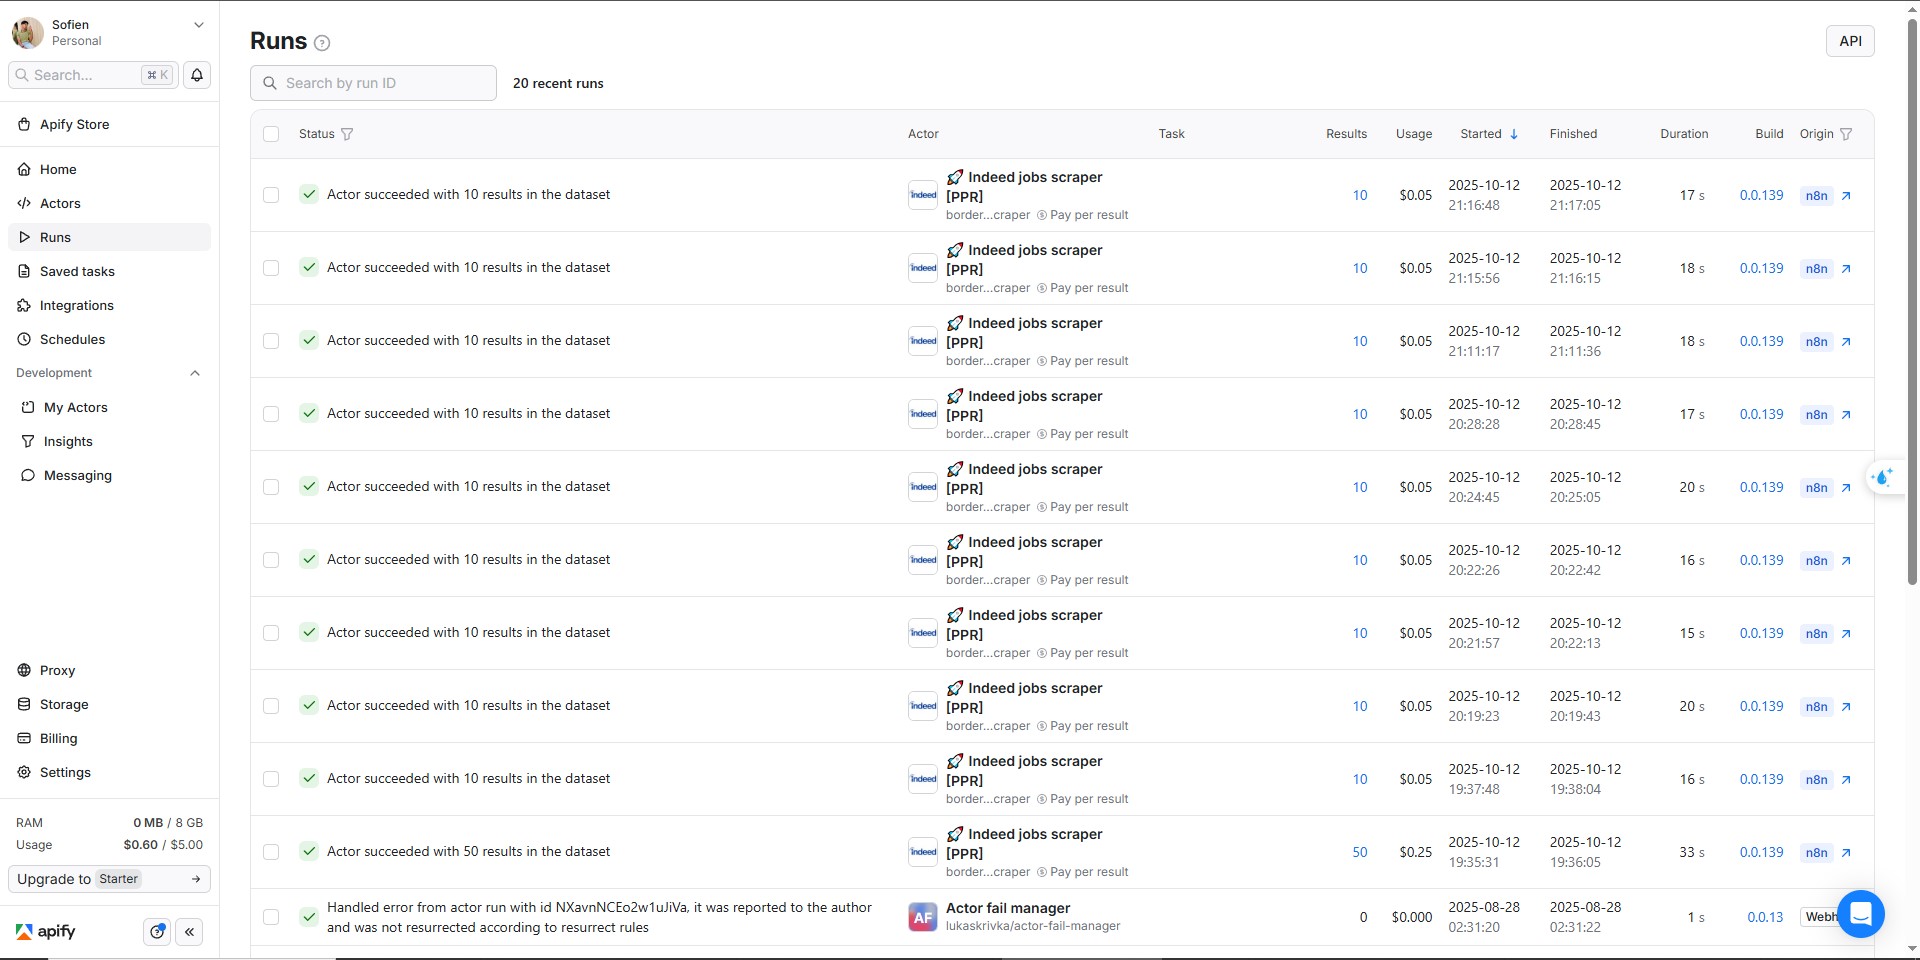Open external link for the 20:28:28 run

[1846, 415]
